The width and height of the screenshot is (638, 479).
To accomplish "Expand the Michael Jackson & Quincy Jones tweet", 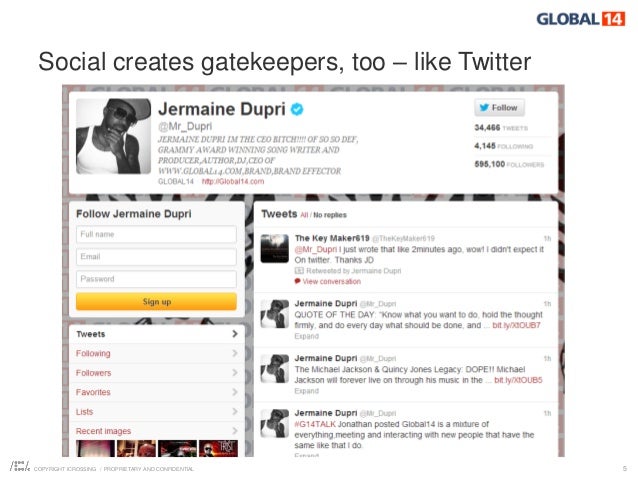I will (x=306, y=391).
